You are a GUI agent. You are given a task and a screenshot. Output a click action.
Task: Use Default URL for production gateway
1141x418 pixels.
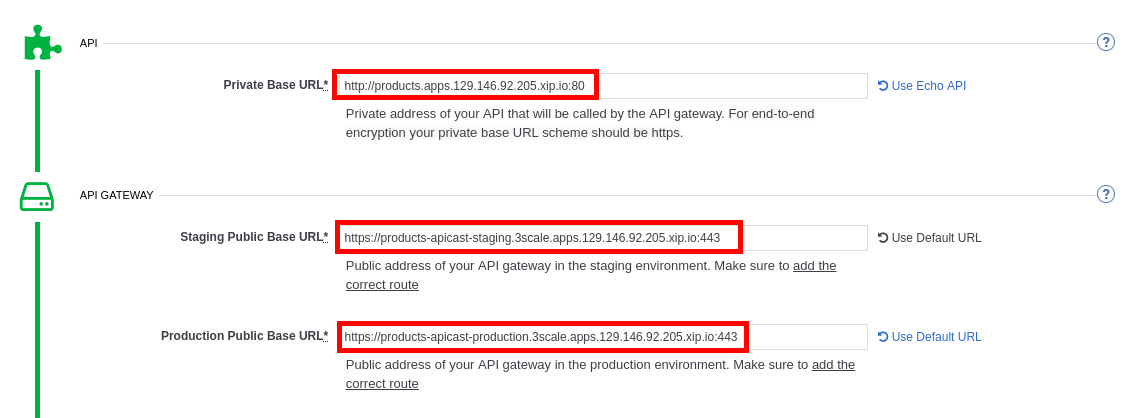click(936, 337)
